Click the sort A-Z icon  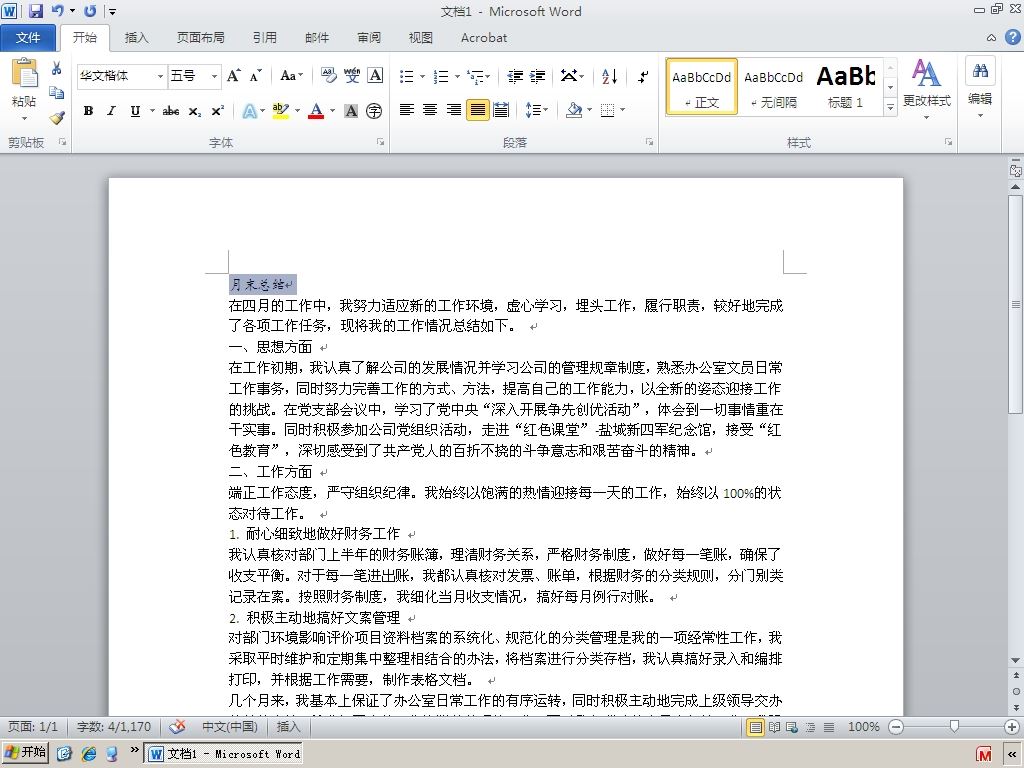(609, 76)
